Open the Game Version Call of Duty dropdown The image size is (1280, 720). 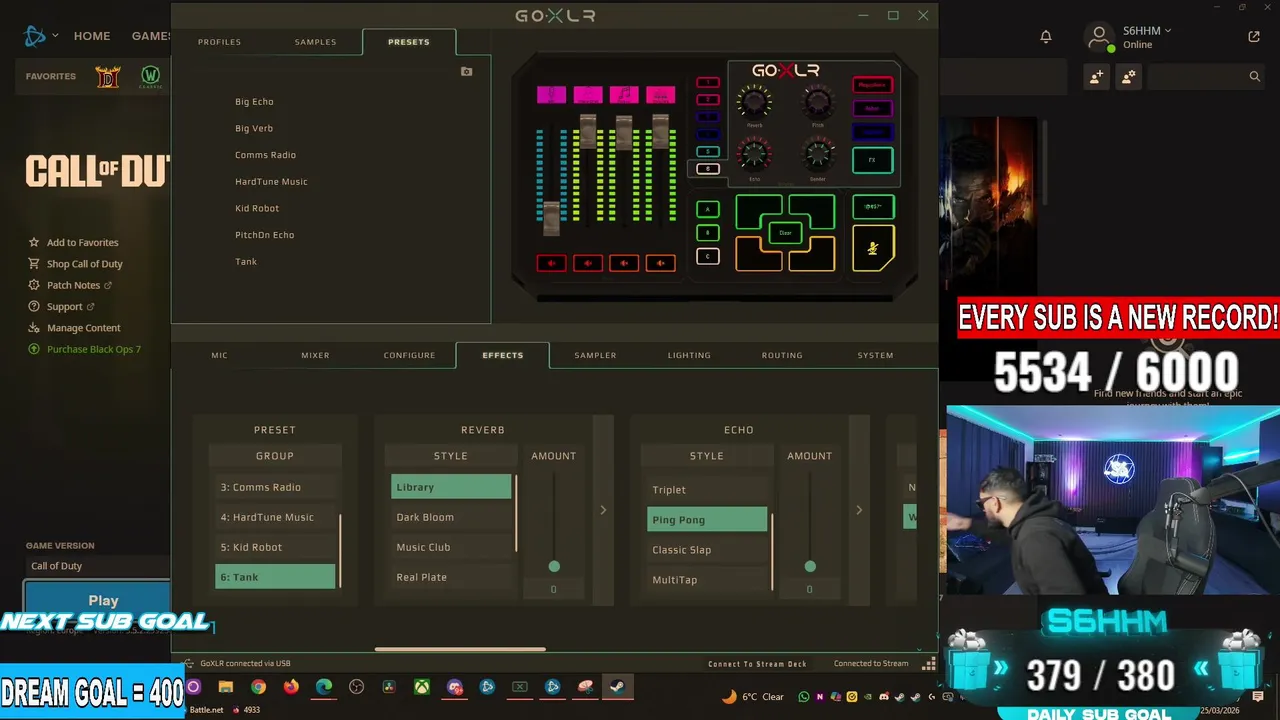tap(97, 566)
